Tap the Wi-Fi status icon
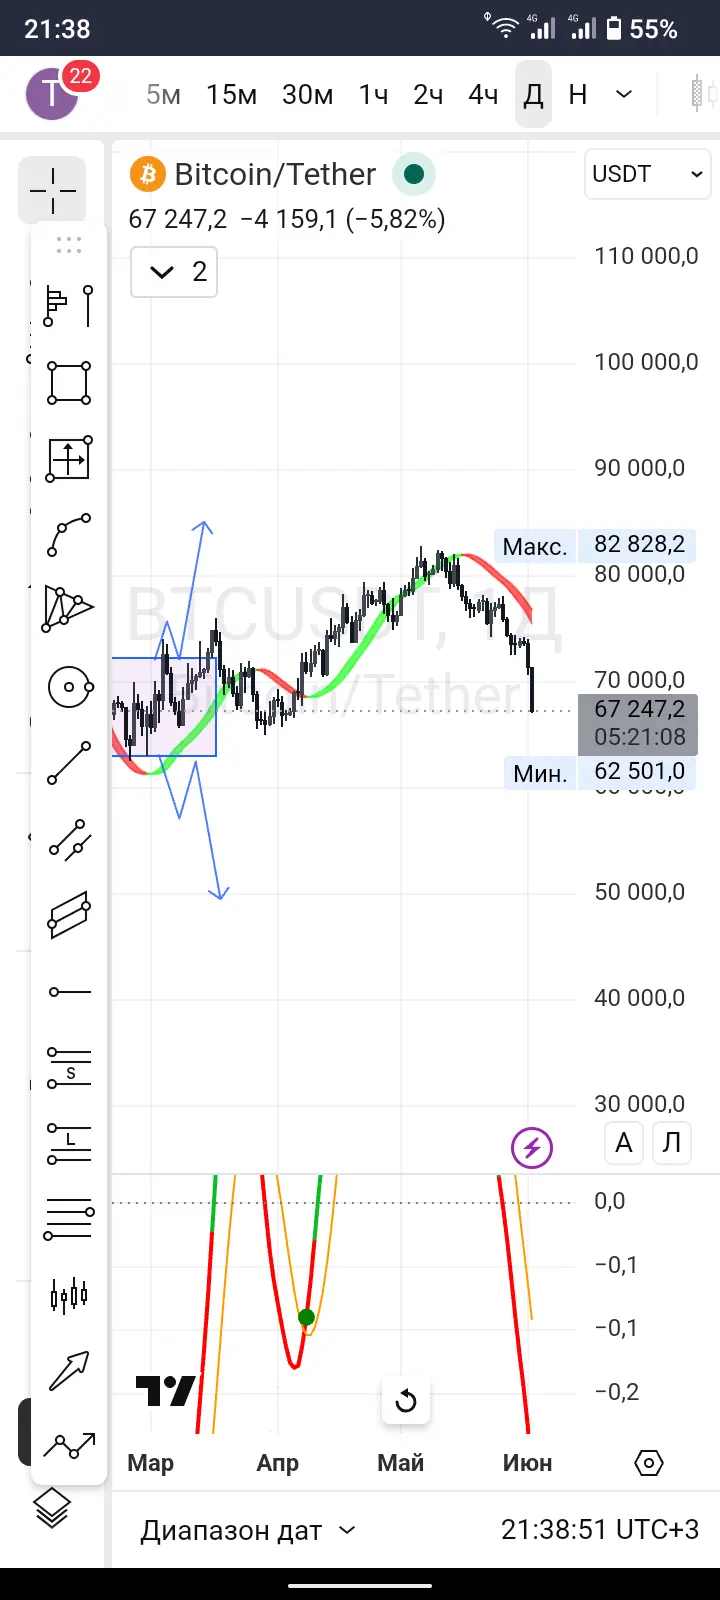 [505, 28]
